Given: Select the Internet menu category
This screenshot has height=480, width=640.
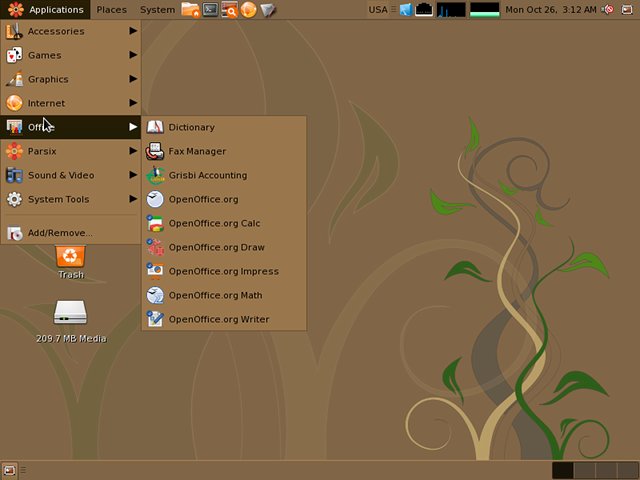Looking at the screenshot, I should click(71, 103).
